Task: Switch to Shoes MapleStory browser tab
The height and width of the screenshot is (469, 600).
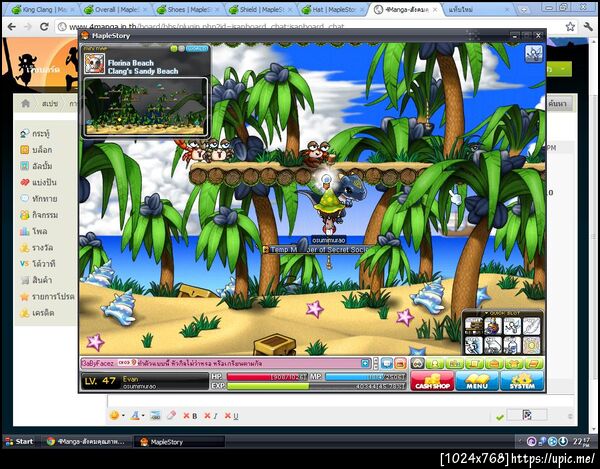Action: point(188,10)
